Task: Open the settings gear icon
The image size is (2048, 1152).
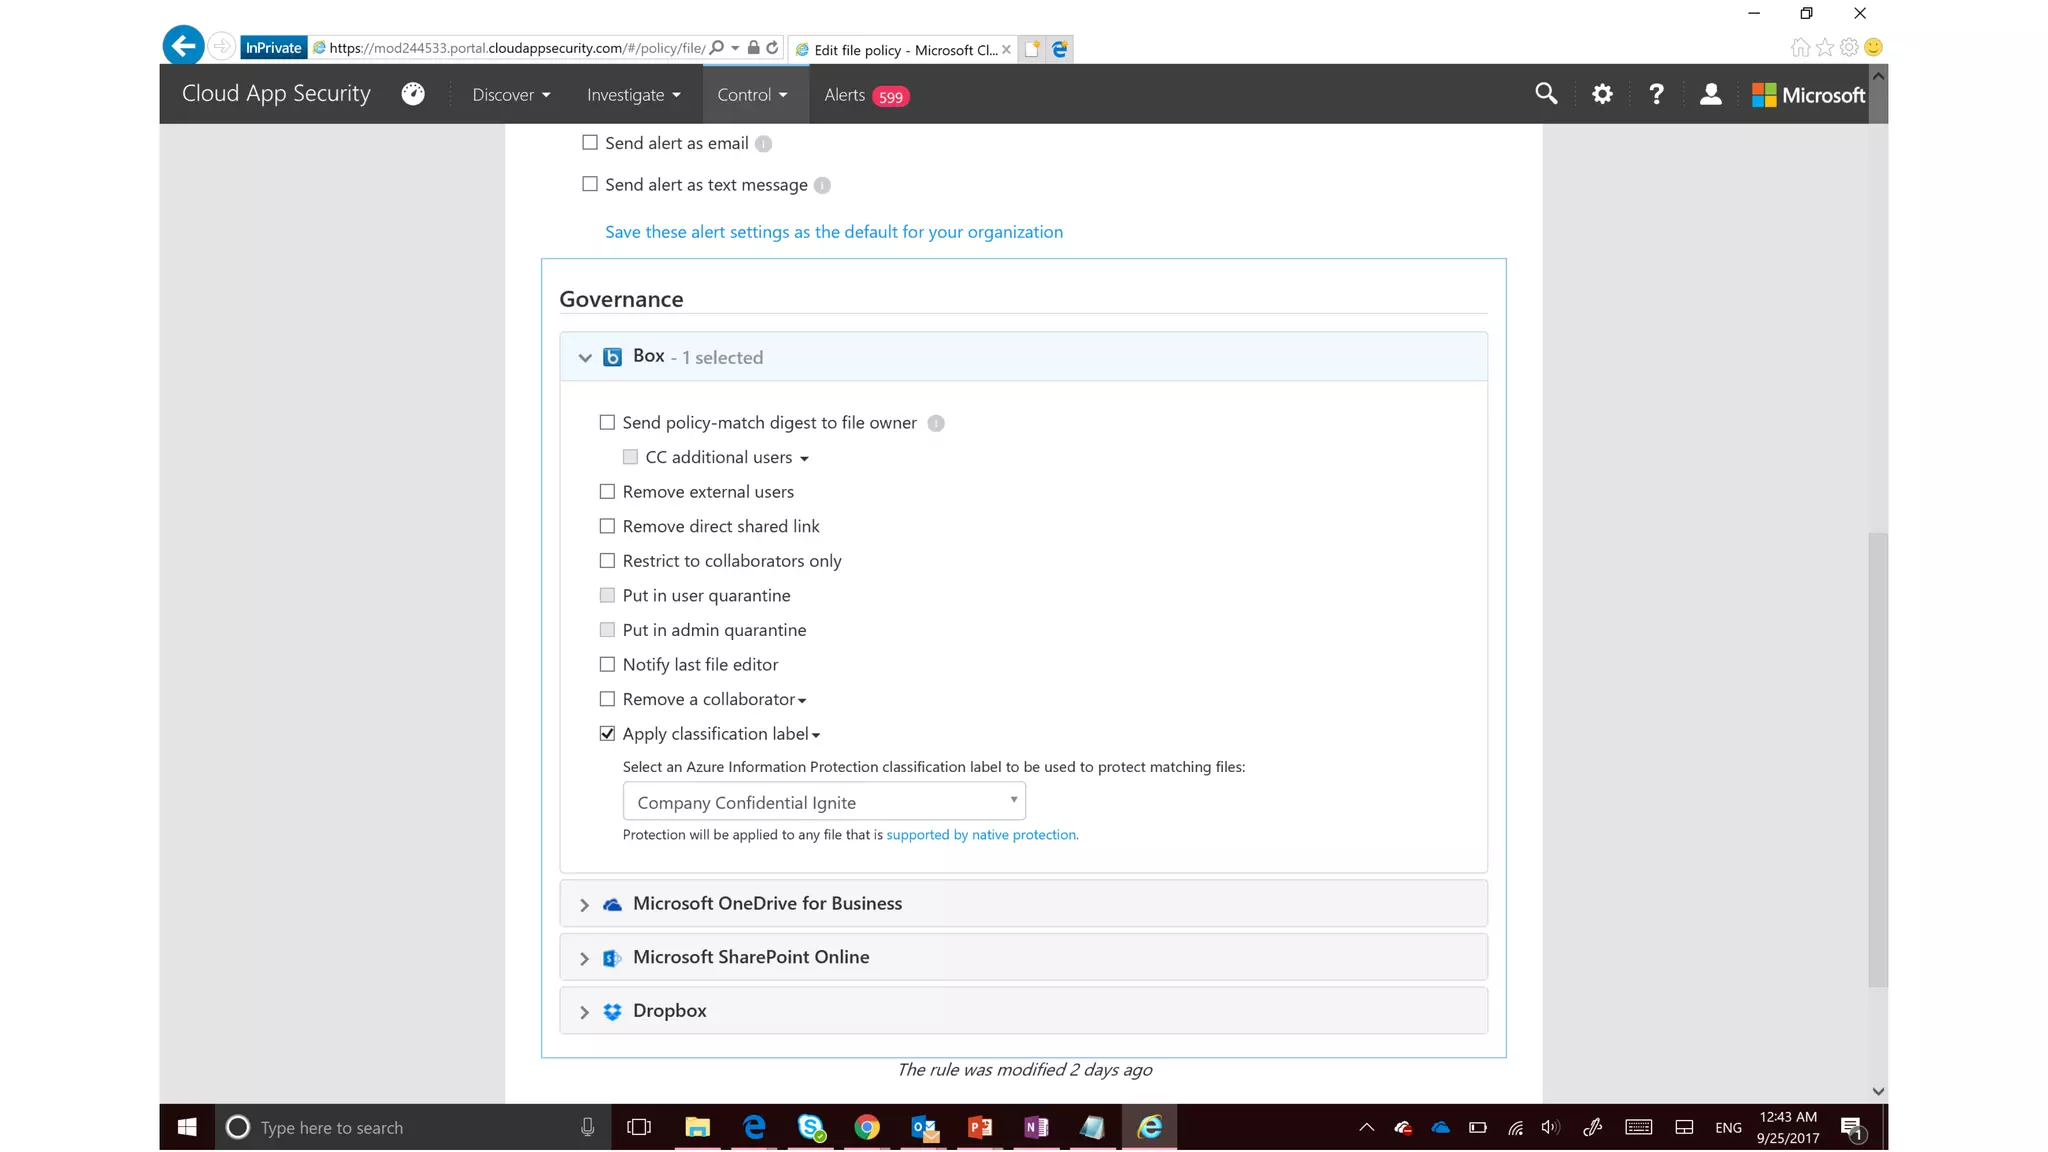Action: click(x=1602, y=94)
